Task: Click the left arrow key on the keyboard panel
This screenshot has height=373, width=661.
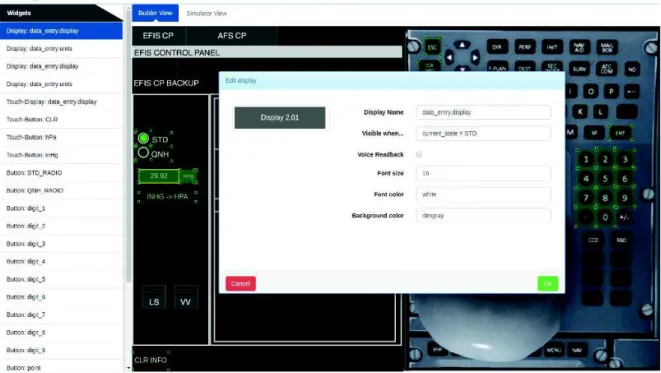Action: click(x=449, y=57)
